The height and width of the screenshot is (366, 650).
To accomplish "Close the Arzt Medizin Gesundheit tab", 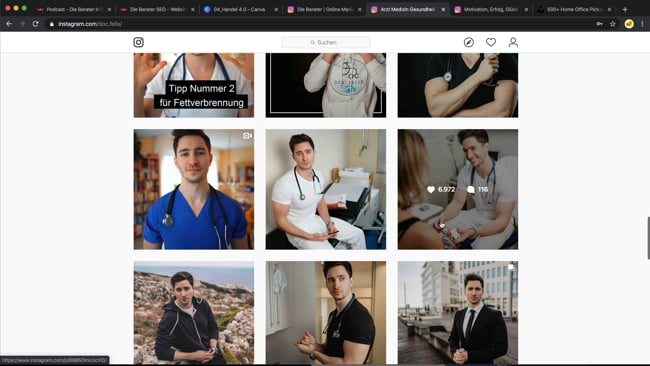I will 443,9.
